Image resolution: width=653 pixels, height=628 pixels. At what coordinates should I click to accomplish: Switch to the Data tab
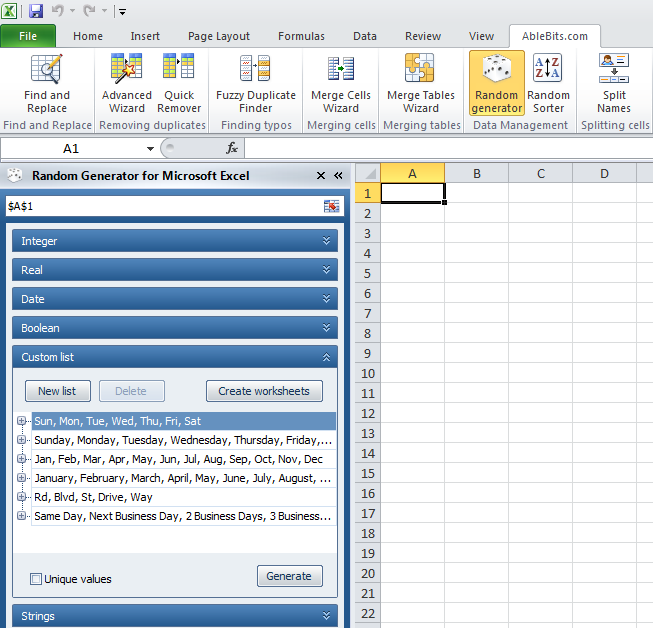click(x=365, y=36)
